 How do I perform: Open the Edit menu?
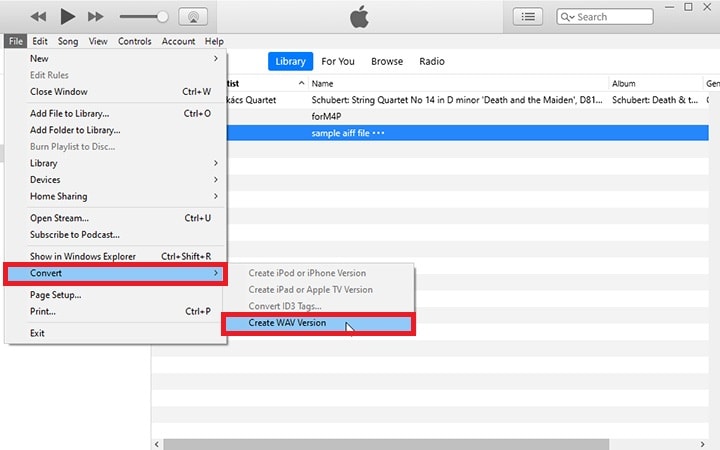40,41
